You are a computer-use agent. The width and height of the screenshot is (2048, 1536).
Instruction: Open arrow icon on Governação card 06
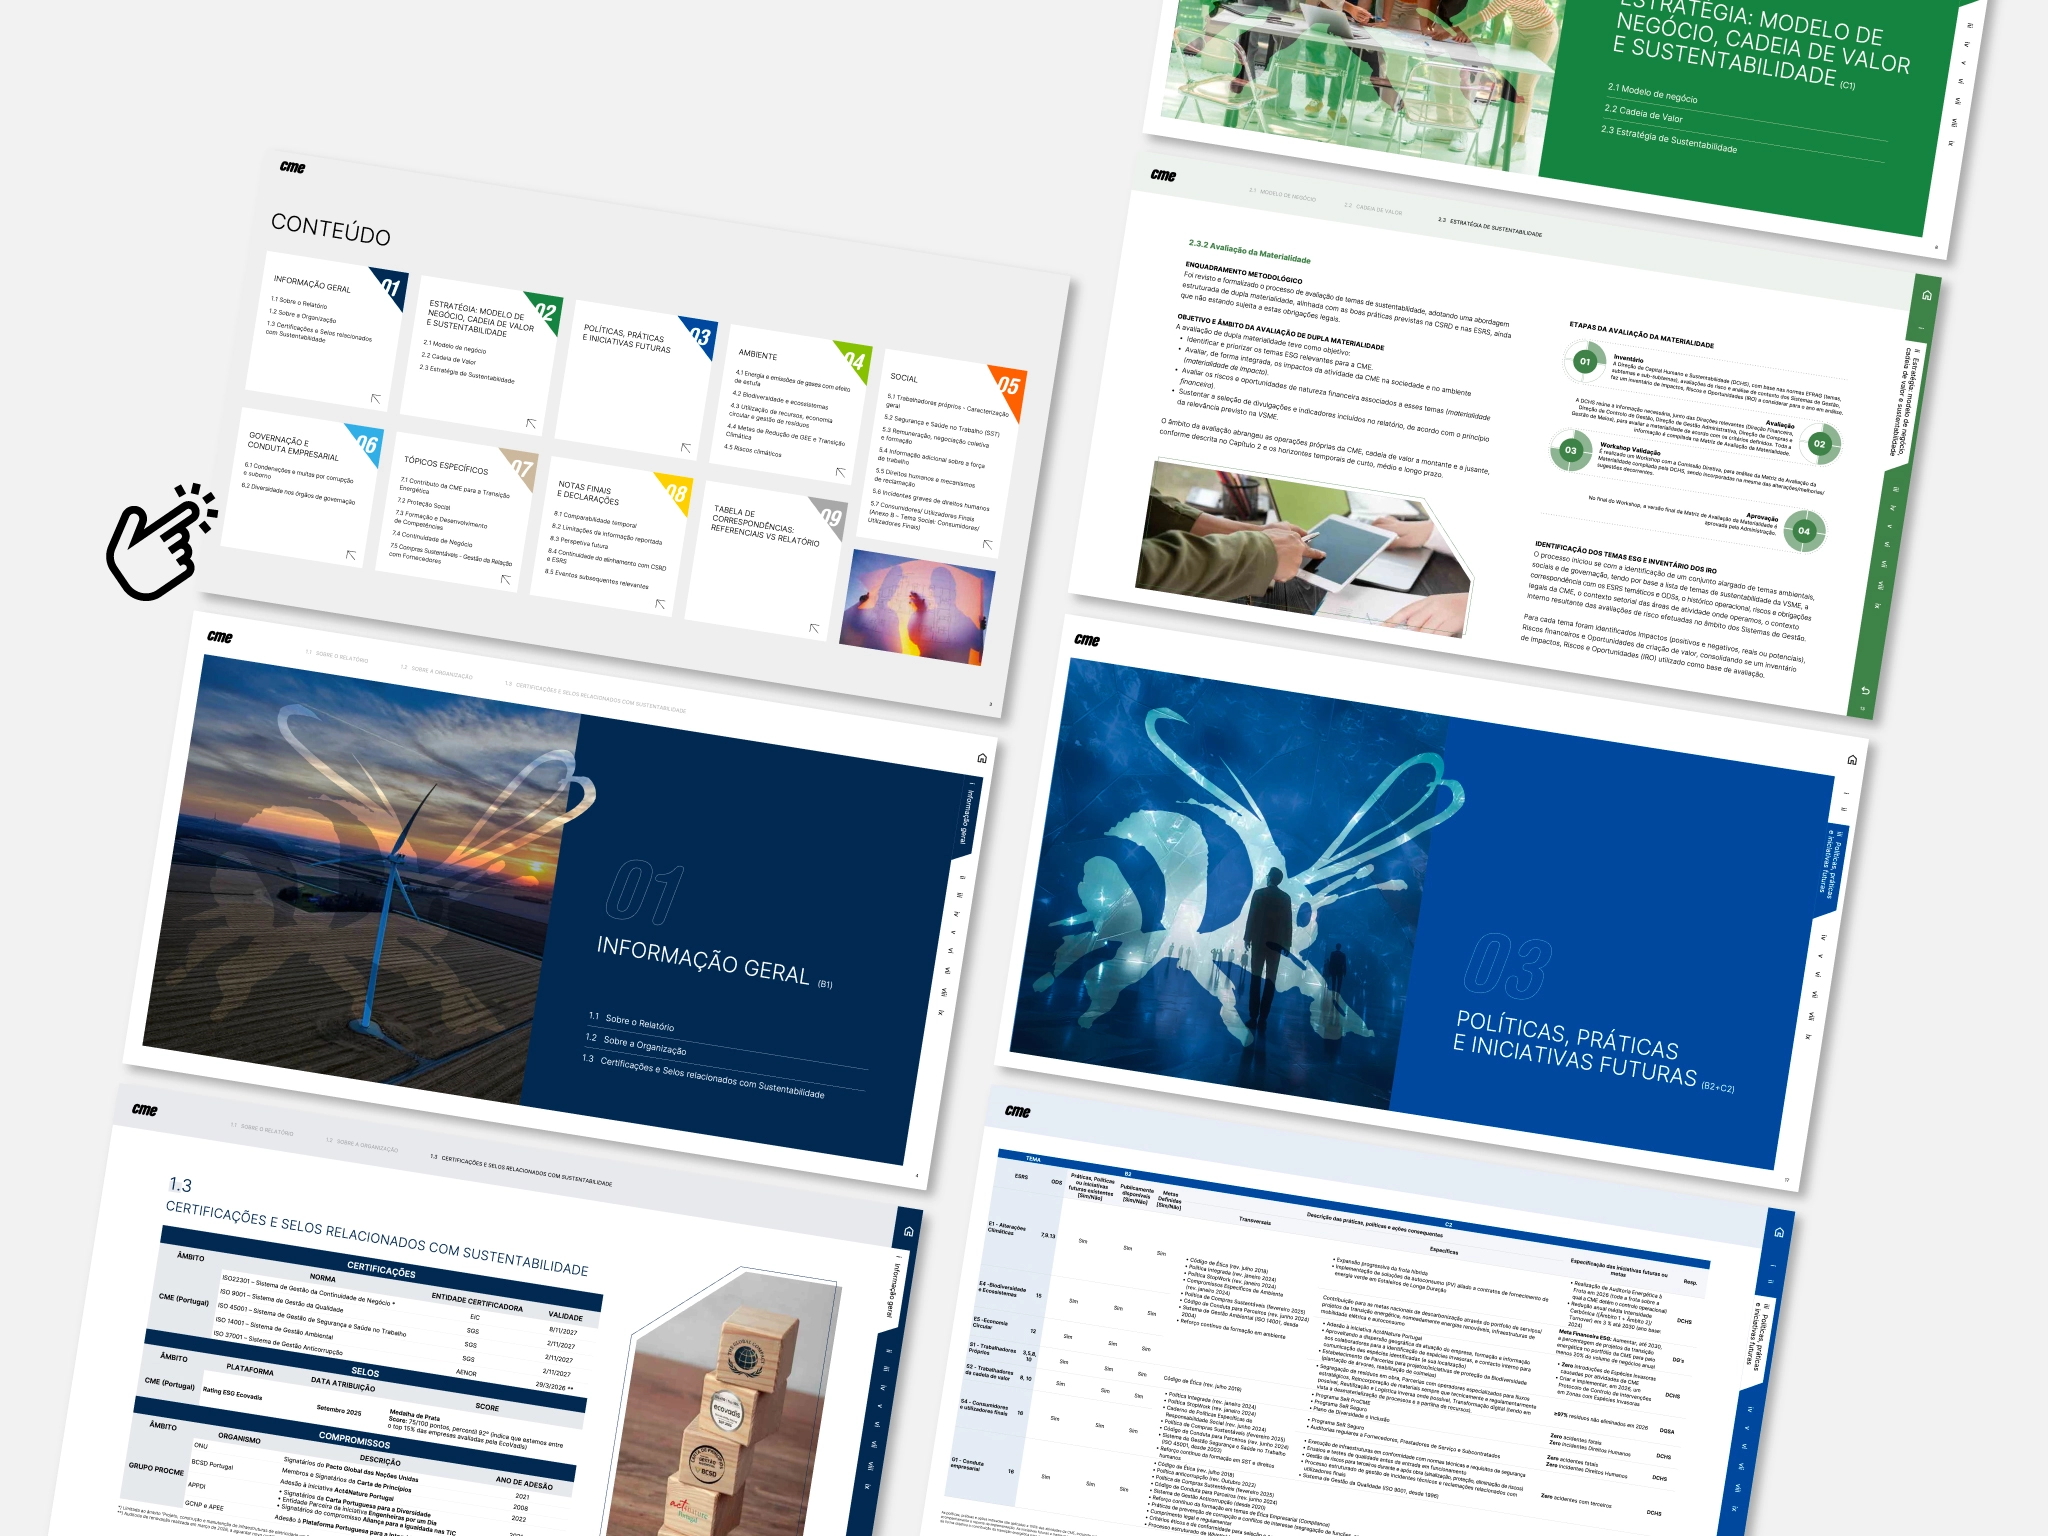point(351,554)
